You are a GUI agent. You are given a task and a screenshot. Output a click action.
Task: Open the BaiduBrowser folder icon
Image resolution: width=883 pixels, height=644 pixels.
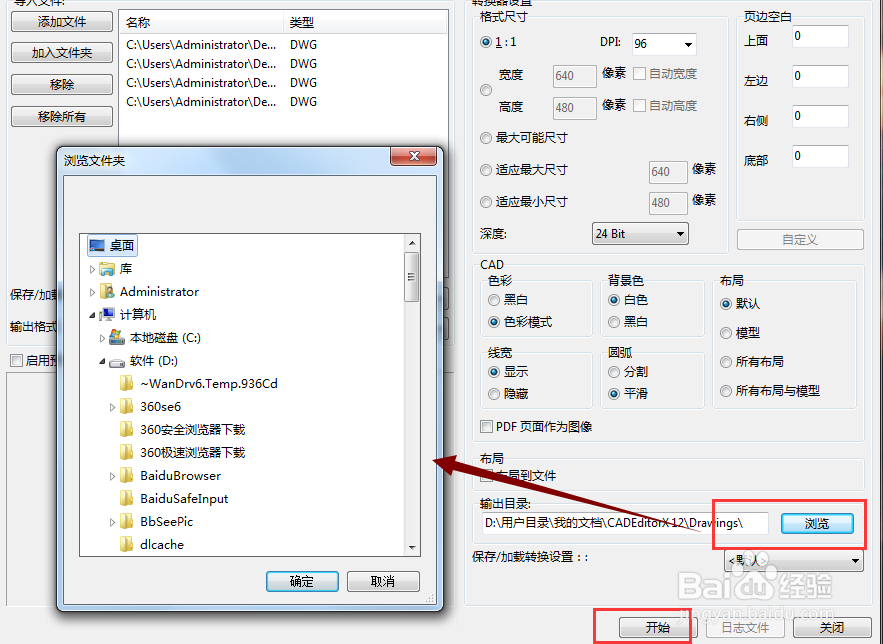[x=127, y=476]
